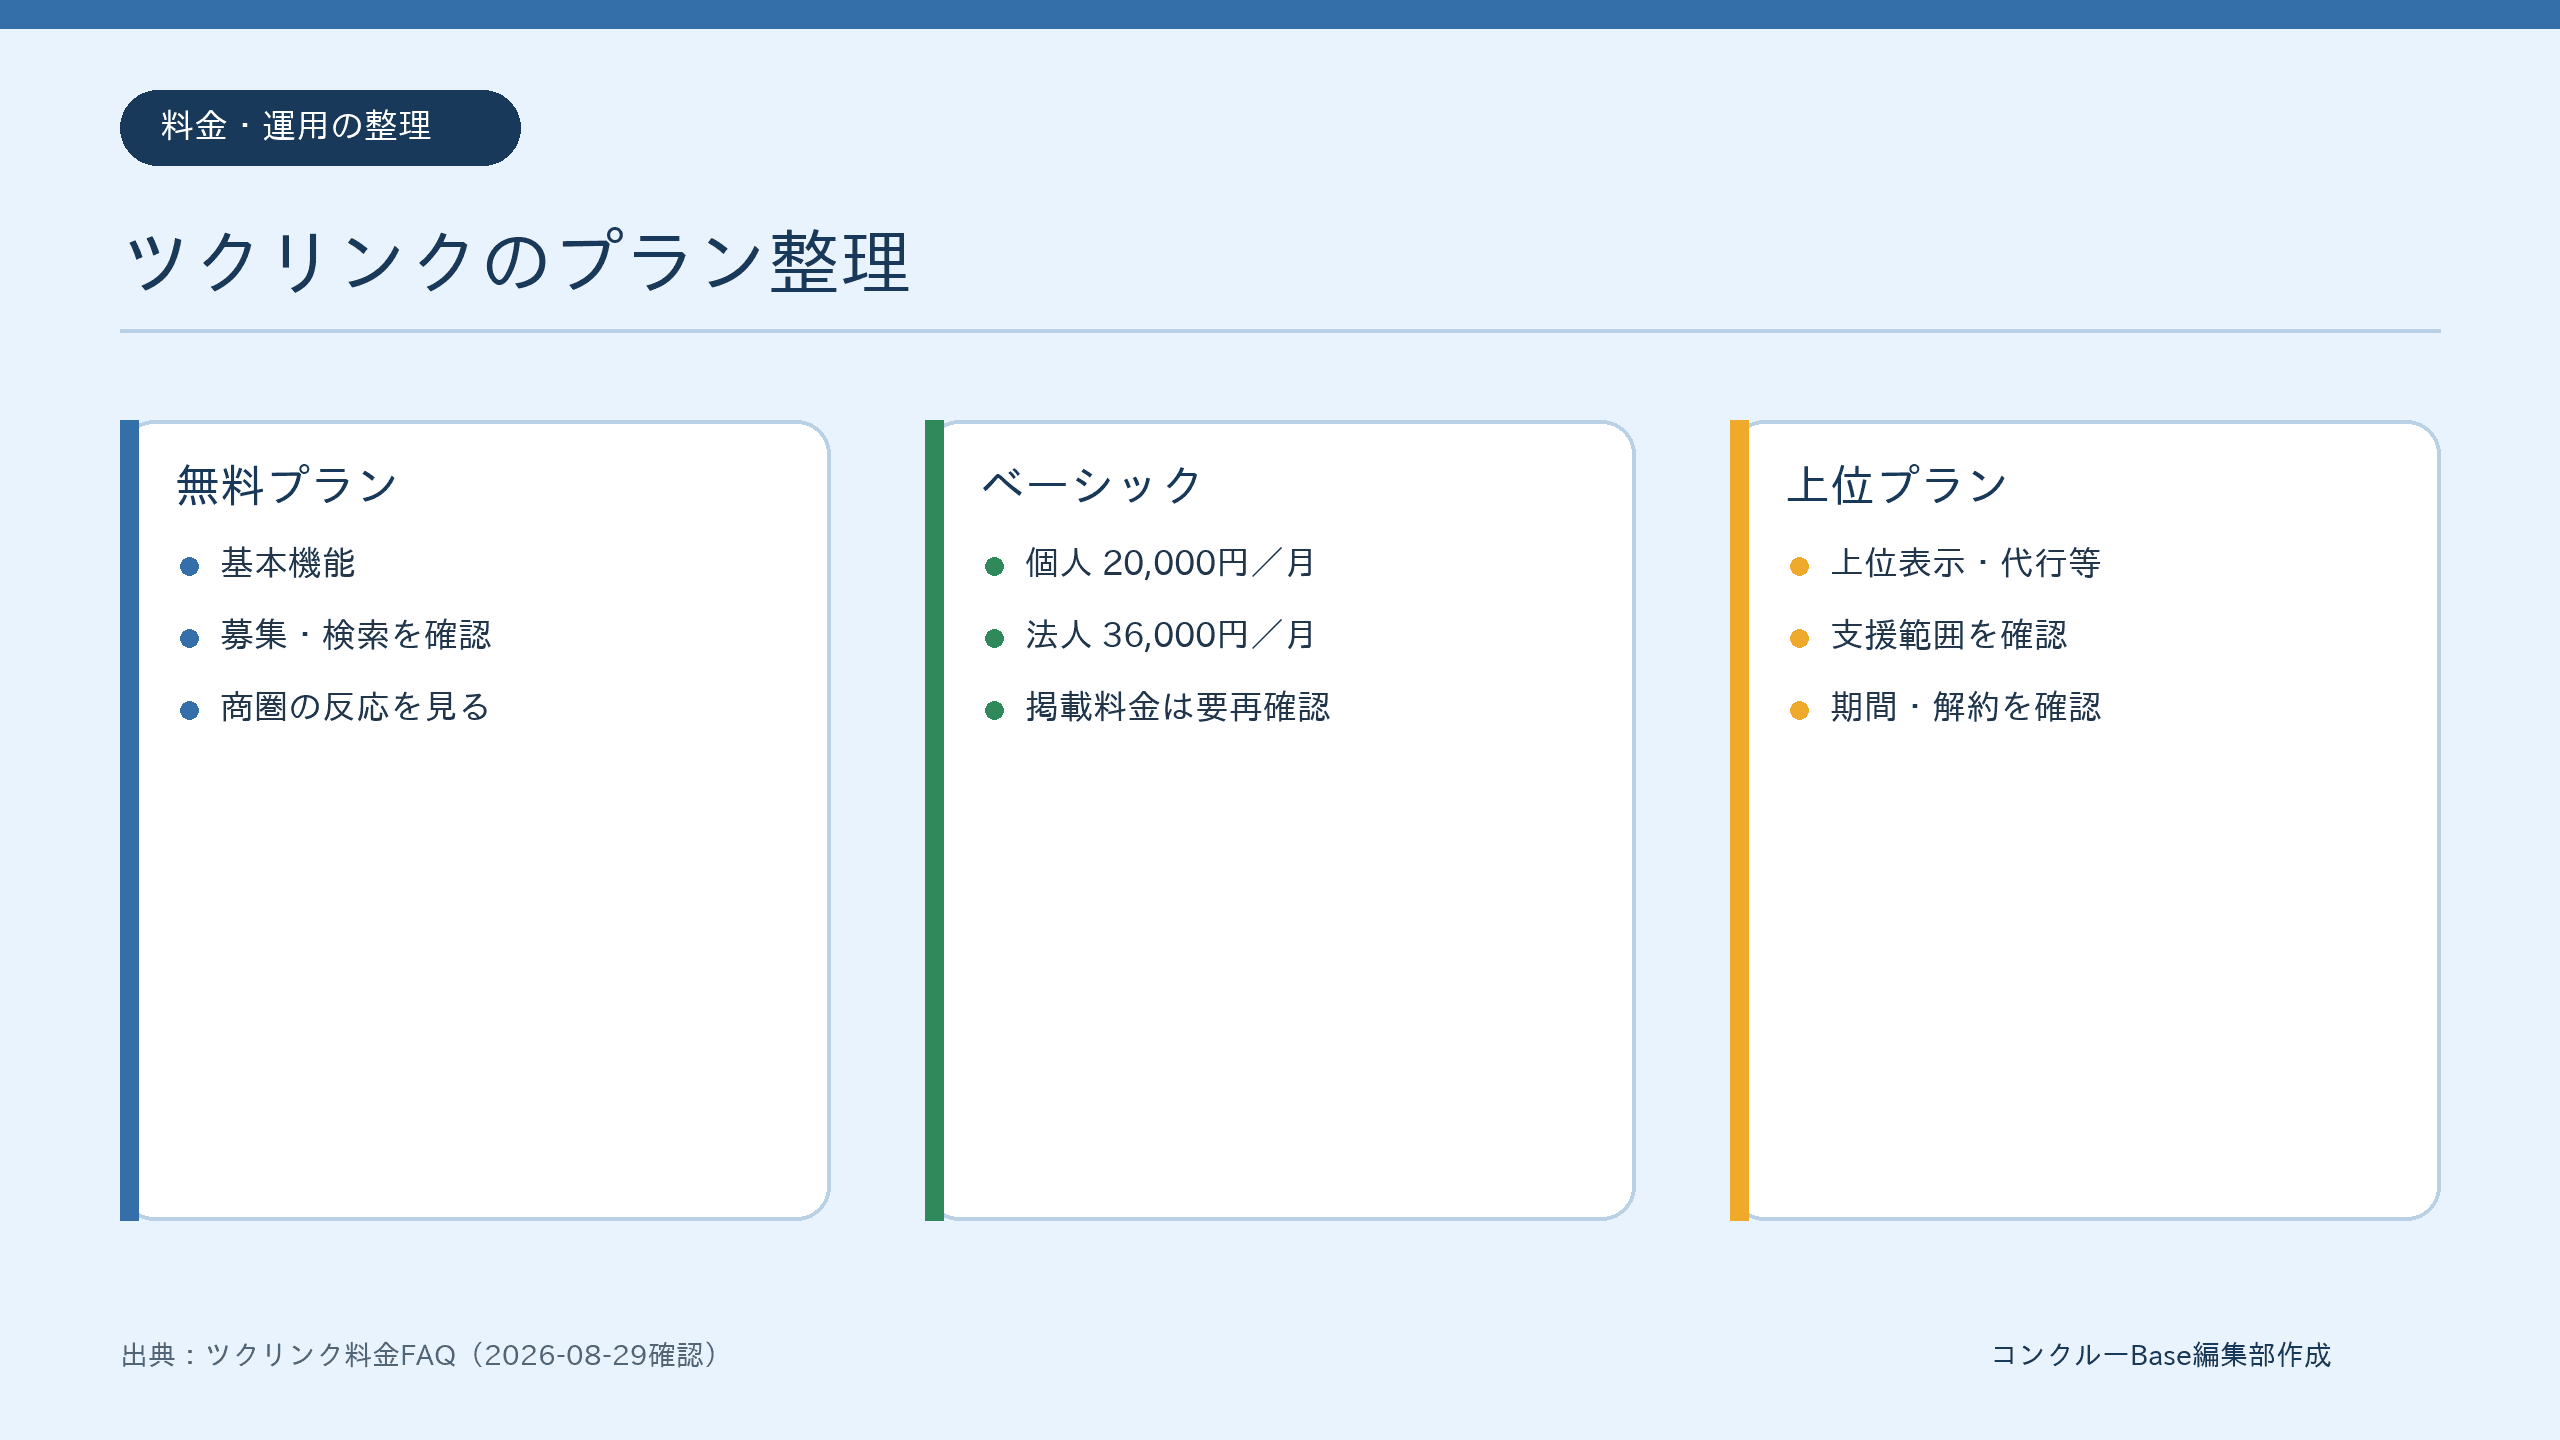Click the line '掲載料金は要再確認'
This screenshot has height=1440, width=2560.
click(x=1178, y=707)
